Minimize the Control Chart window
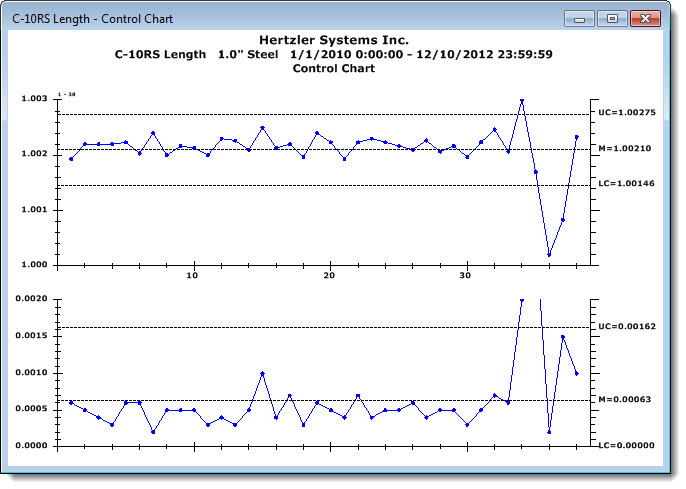This screenshot has width=686, height=489. pyautogui.click(x=580, y=19)
